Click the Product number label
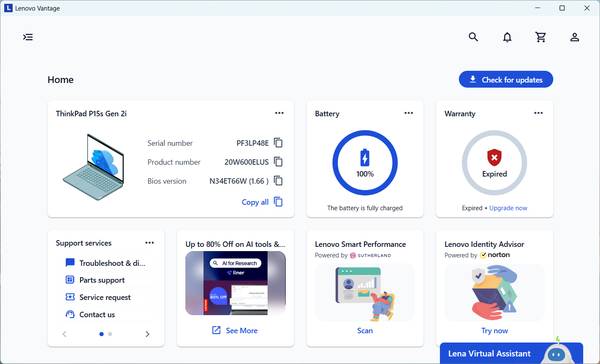Viewport: 600px width, 364px height. point(174,162)
